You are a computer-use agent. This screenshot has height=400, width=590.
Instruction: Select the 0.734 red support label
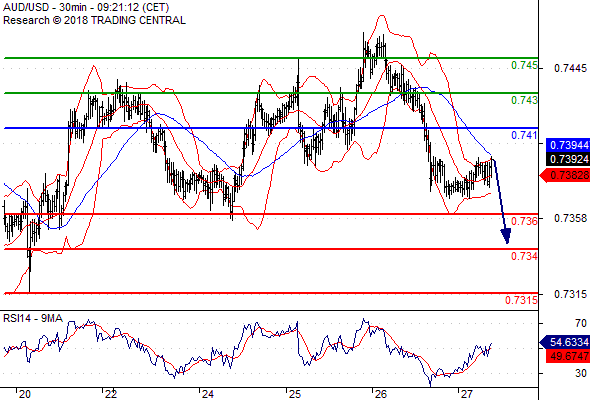pos(525,256)
